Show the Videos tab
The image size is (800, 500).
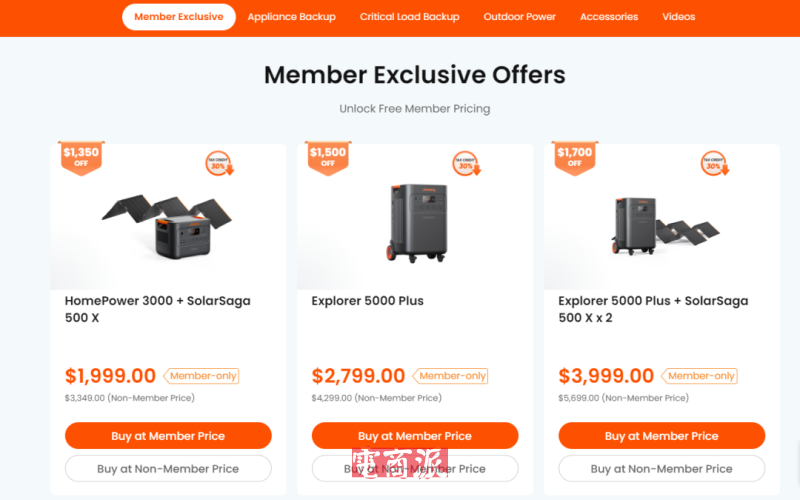679,17
